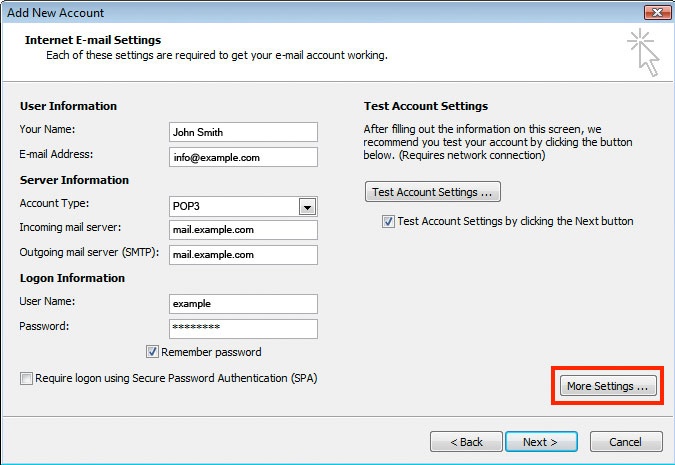The image size is (675, 465).
Task: Toggle the Remember password checkbox
Action: (152, 352)
